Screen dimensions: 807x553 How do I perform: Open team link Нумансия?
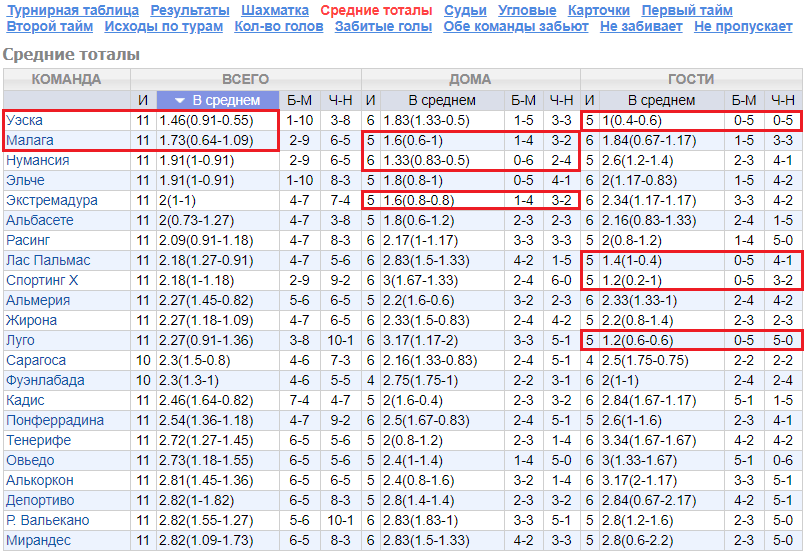(x=38, y=161)
